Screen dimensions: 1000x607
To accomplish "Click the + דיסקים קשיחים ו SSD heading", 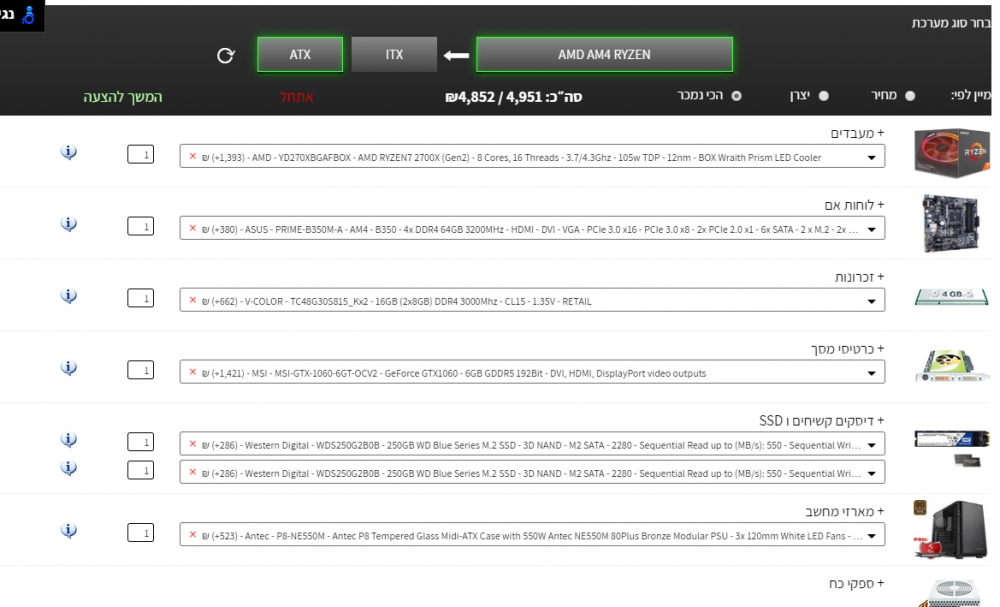I will (x=821, y=421).
